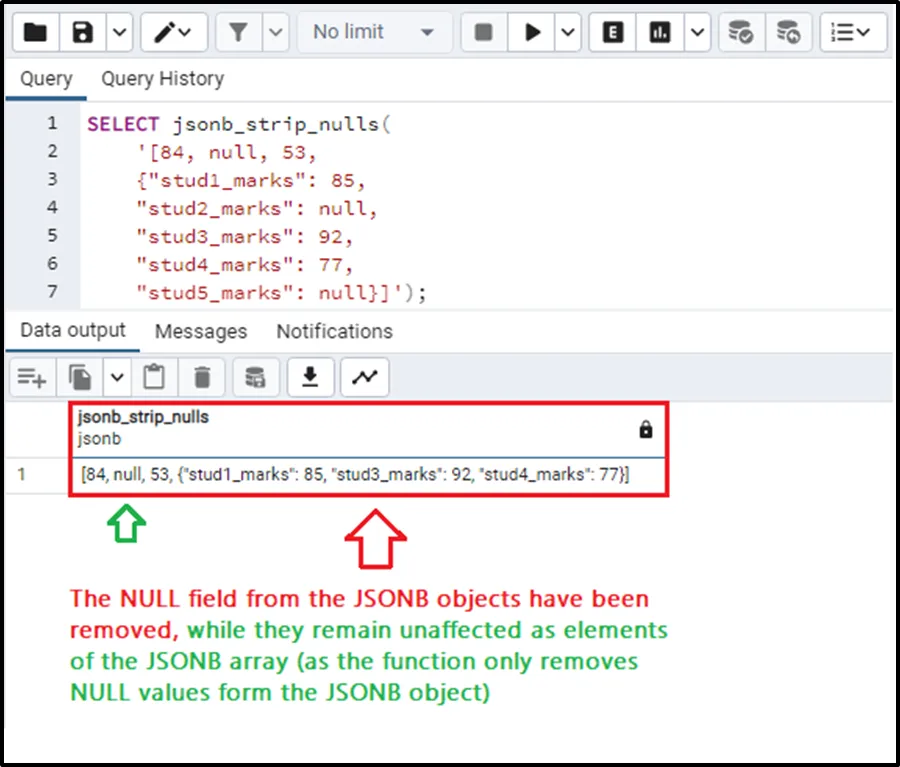The image size is (900, 767).
Task: Open Explain Analyze bar chart icon
Action: [660, 33]
